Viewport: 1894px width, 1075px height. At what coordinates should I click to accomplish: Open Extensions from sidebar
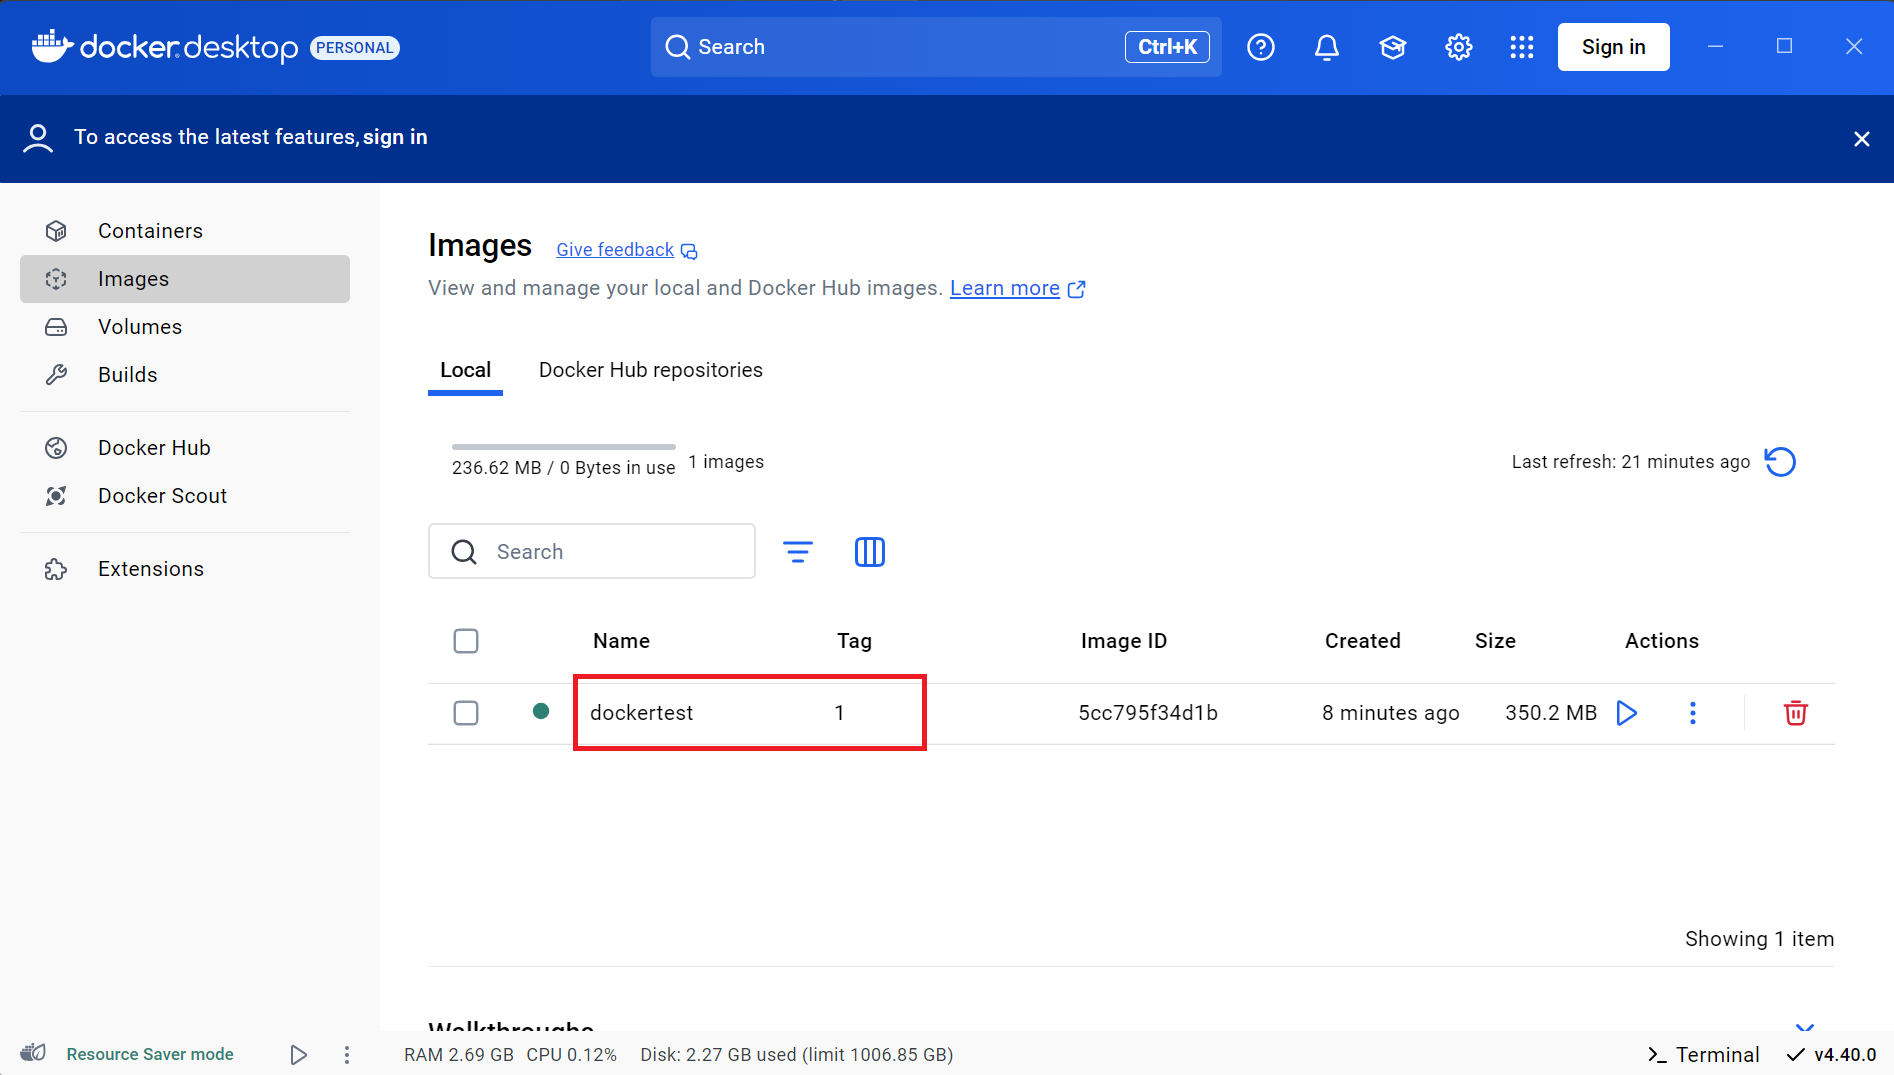[x=185, y=569]
